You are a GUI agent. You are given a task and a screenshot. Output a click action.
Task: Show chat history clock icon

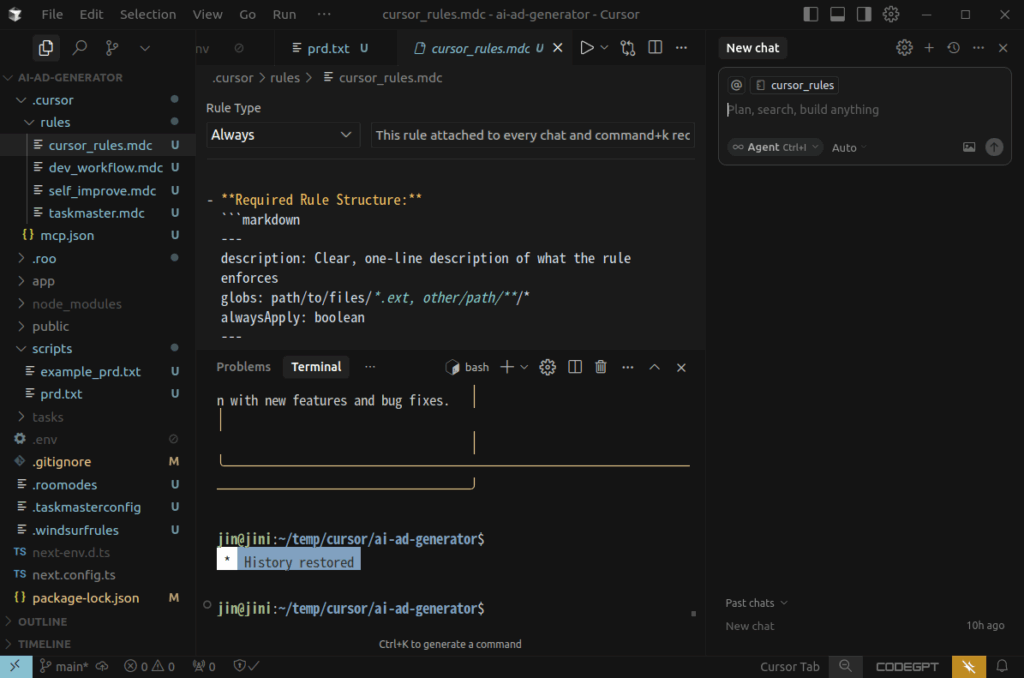pos(953,48)
